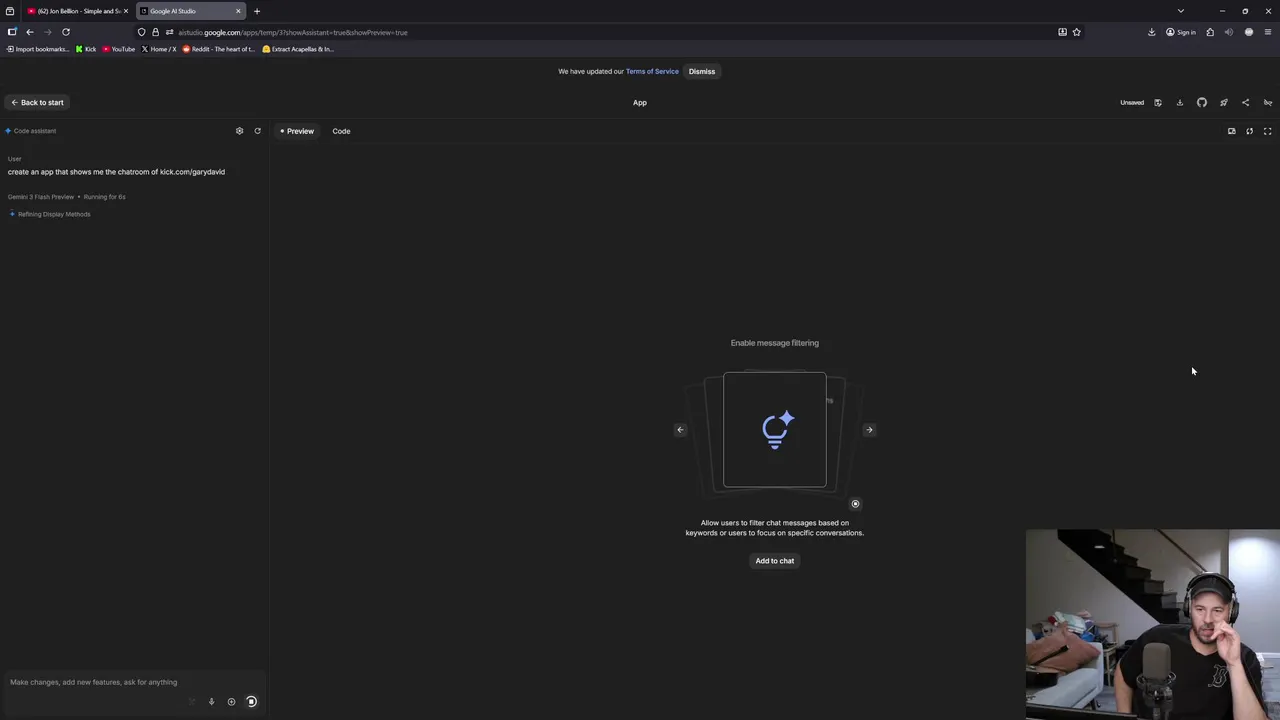Expand the list all tabs chevron
1280x720 pixels.
(1181, 11)
